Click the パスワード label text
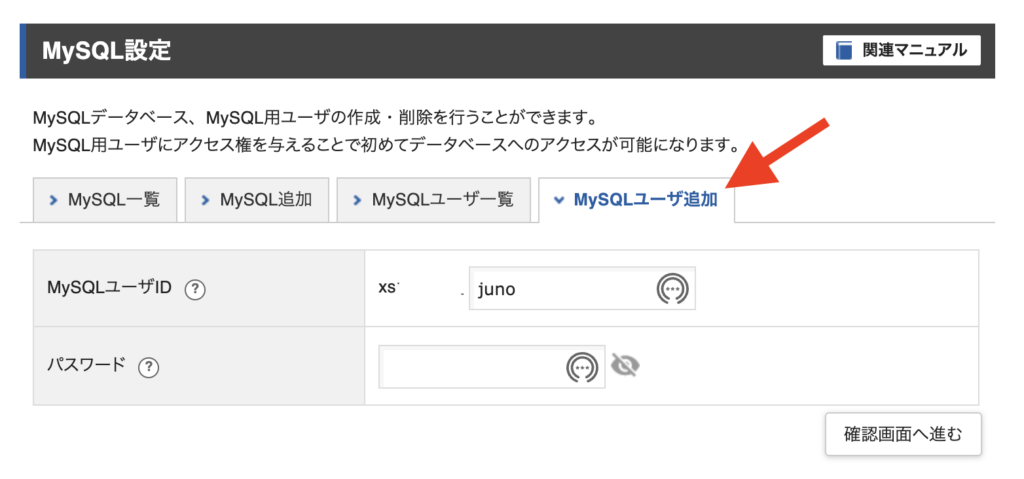The height and width of the screenshot is (479, 1024). coord(86,366)
